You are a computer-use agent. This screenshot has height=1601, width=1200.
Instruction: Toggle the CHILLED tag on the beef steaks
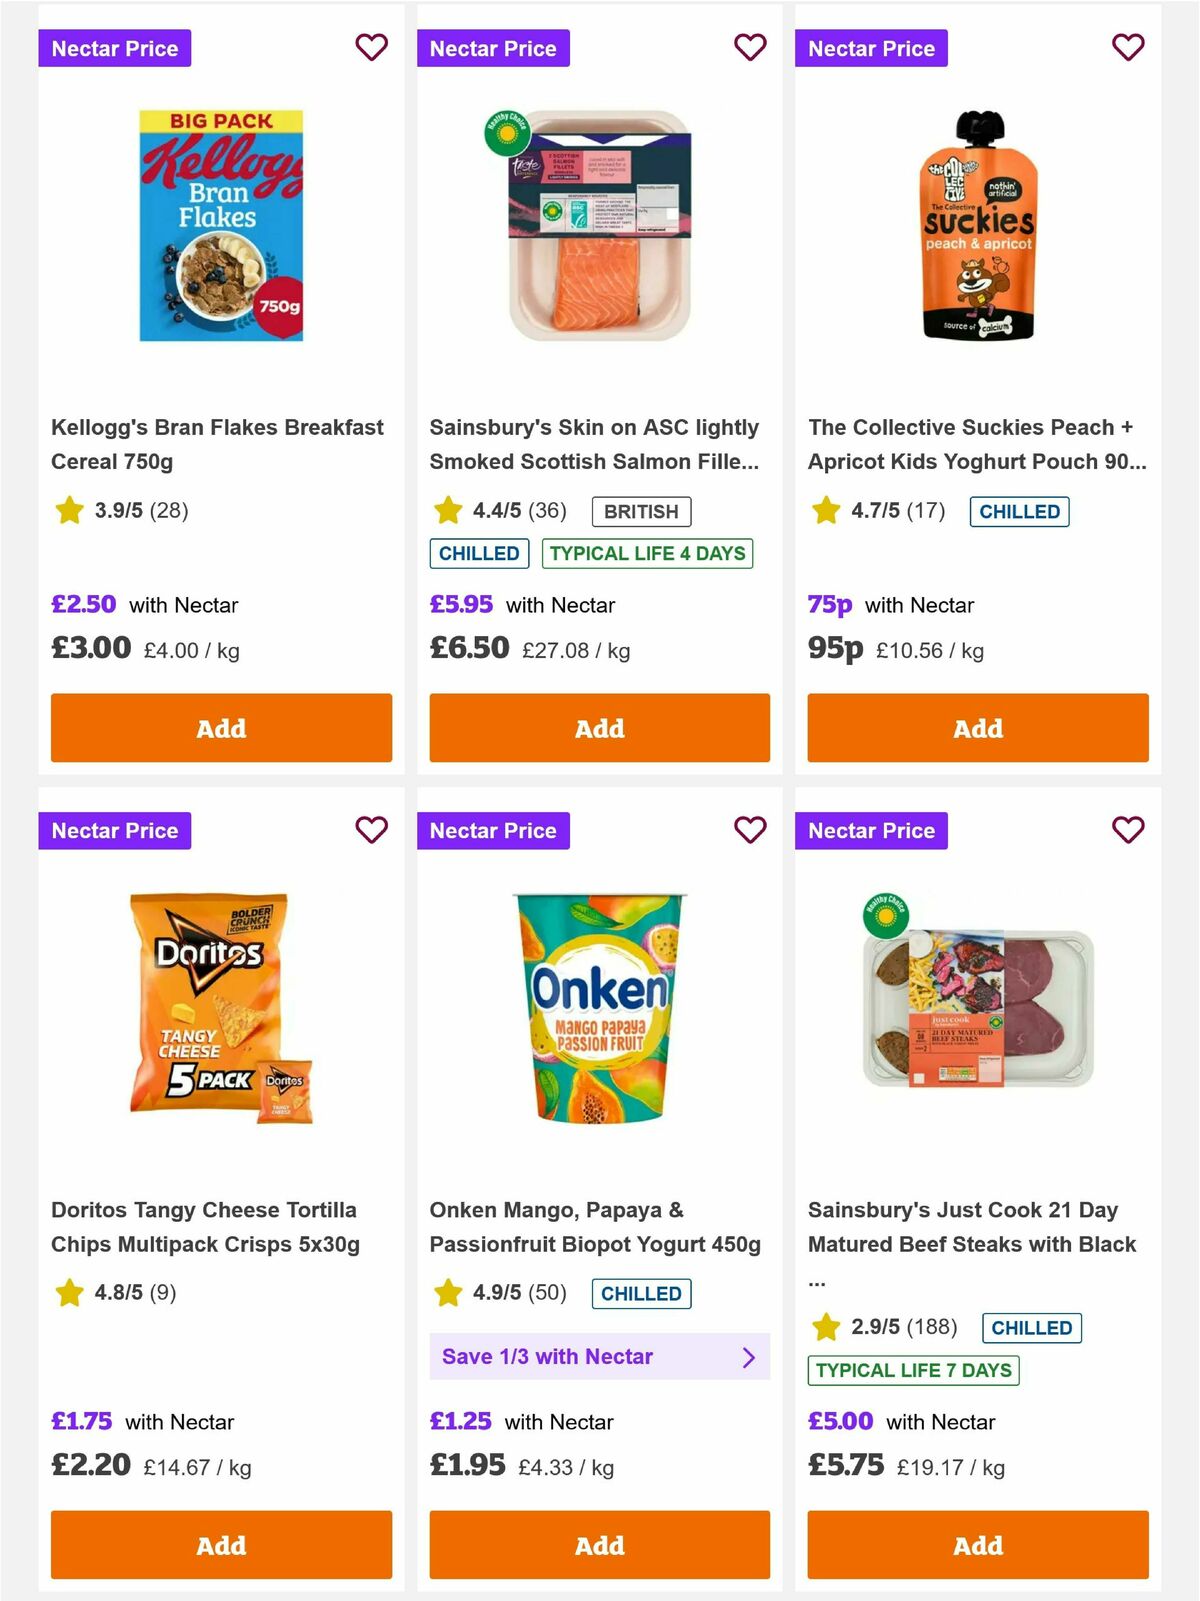point(1032,1328)
